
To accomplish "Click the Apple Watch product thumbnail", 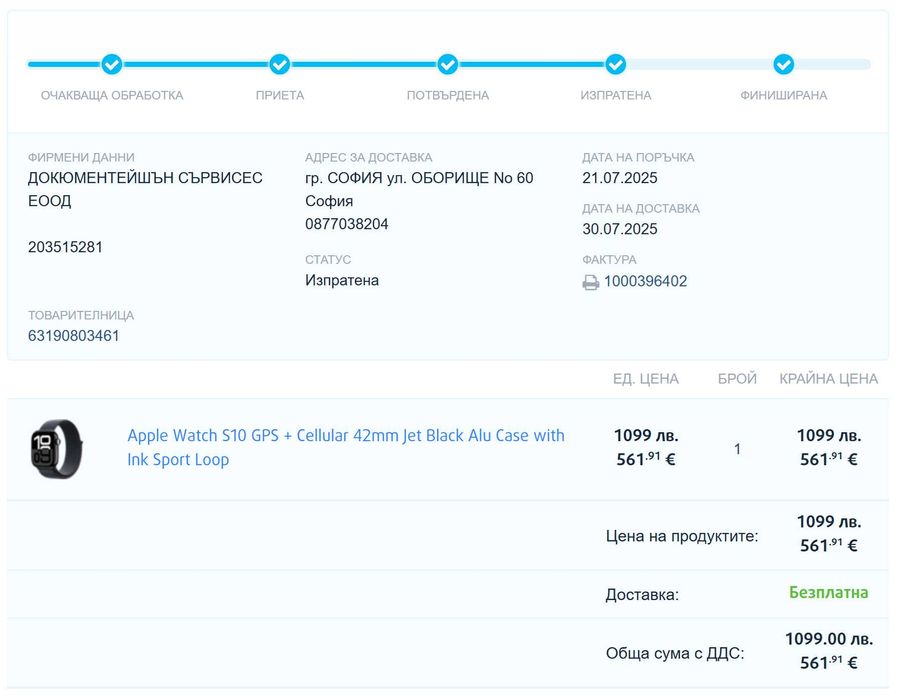I will click(56, 447).
